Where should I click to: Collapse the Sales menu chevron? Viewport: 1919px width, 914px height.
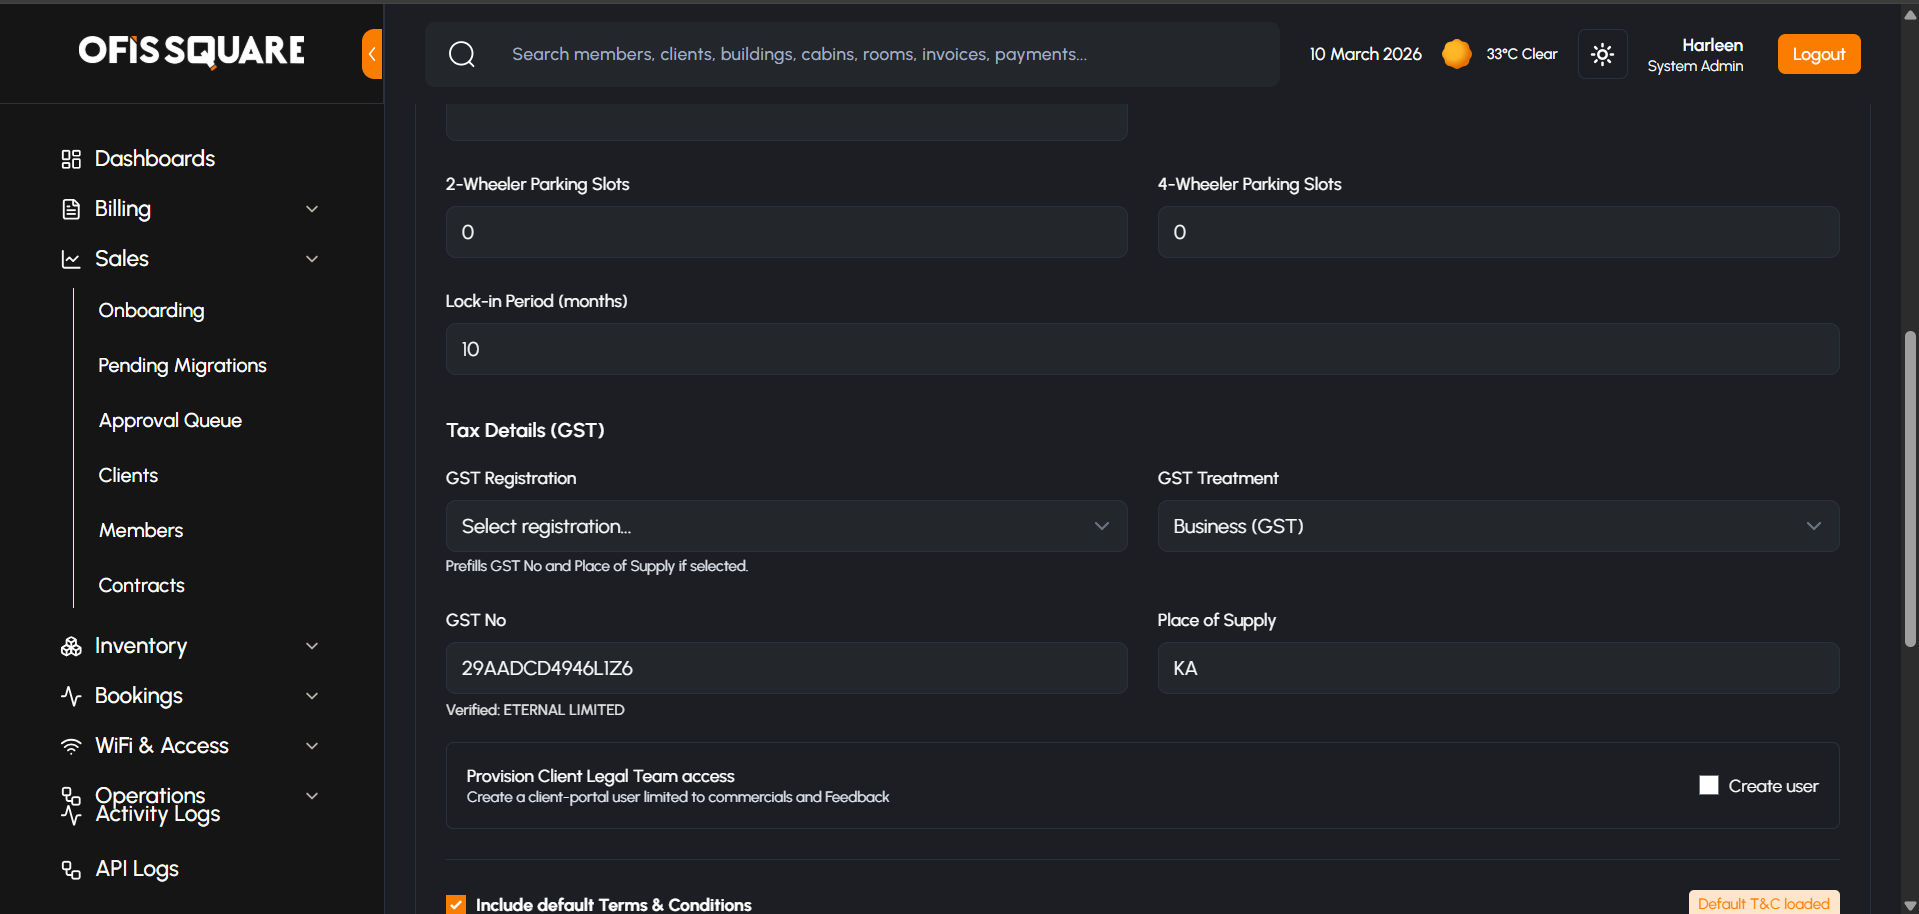tap(312, 259)
